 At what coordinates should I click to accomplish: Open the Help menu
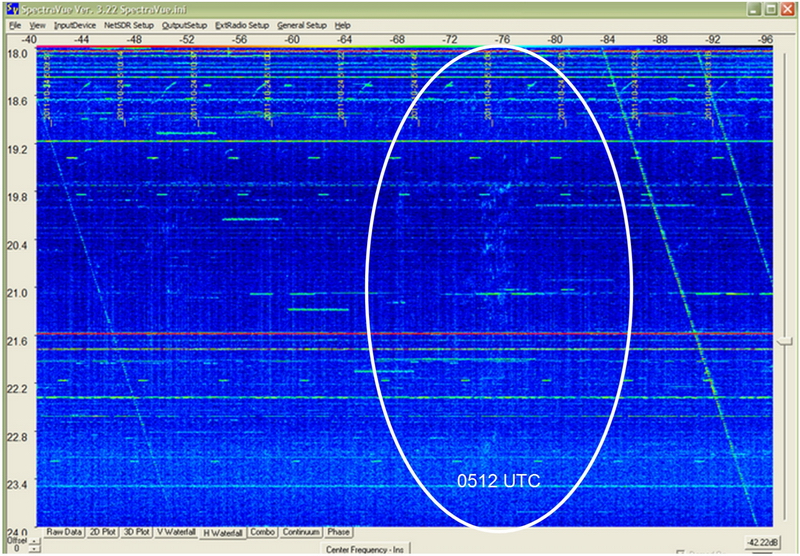pyautogui.click(x=342, y=26)
